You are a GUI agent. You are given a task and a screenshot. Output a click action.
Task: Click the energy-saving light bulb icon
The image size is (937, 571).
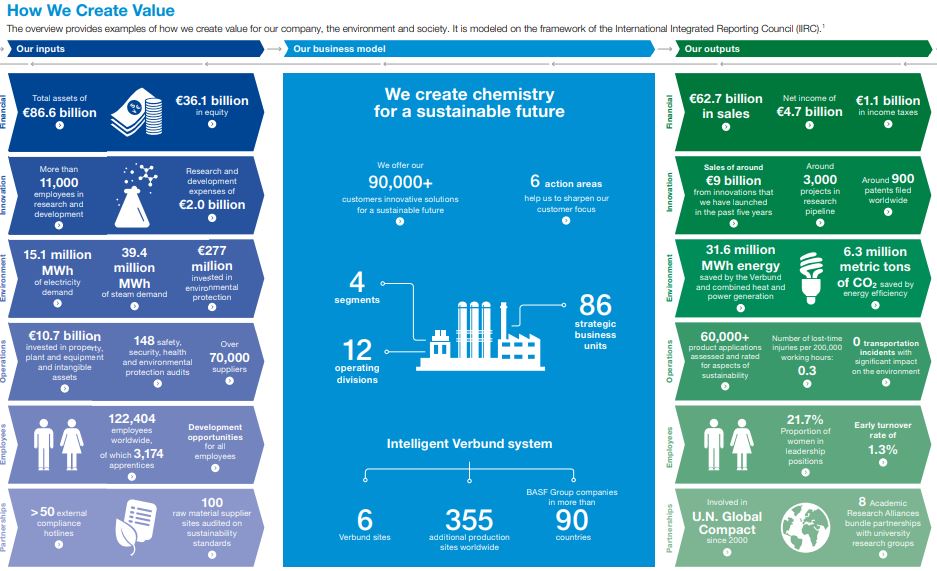811,270
